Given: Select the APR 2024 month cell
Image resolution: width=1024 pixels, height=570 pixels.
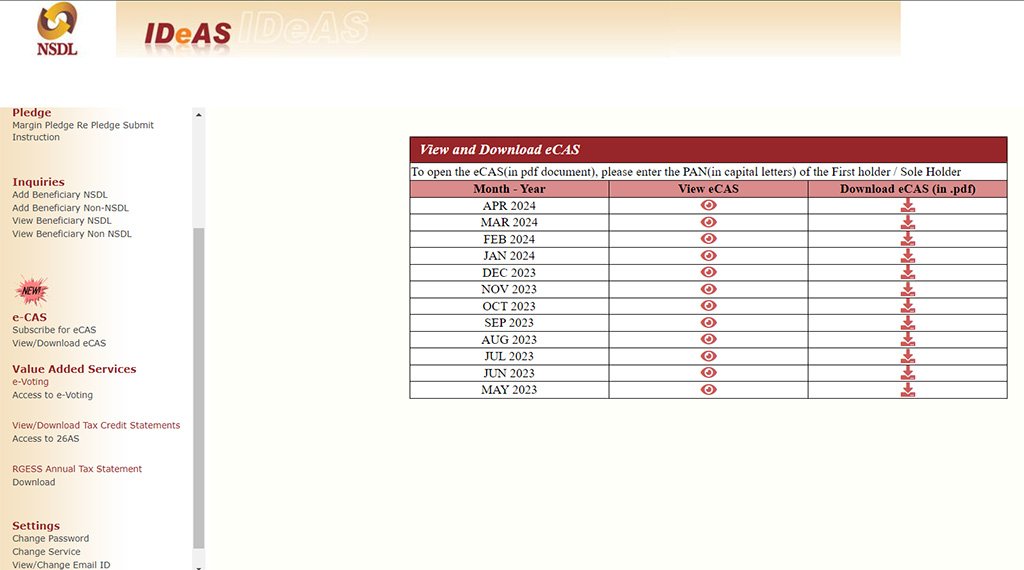Looking at the screenshot, I should [x=509, y=206].
